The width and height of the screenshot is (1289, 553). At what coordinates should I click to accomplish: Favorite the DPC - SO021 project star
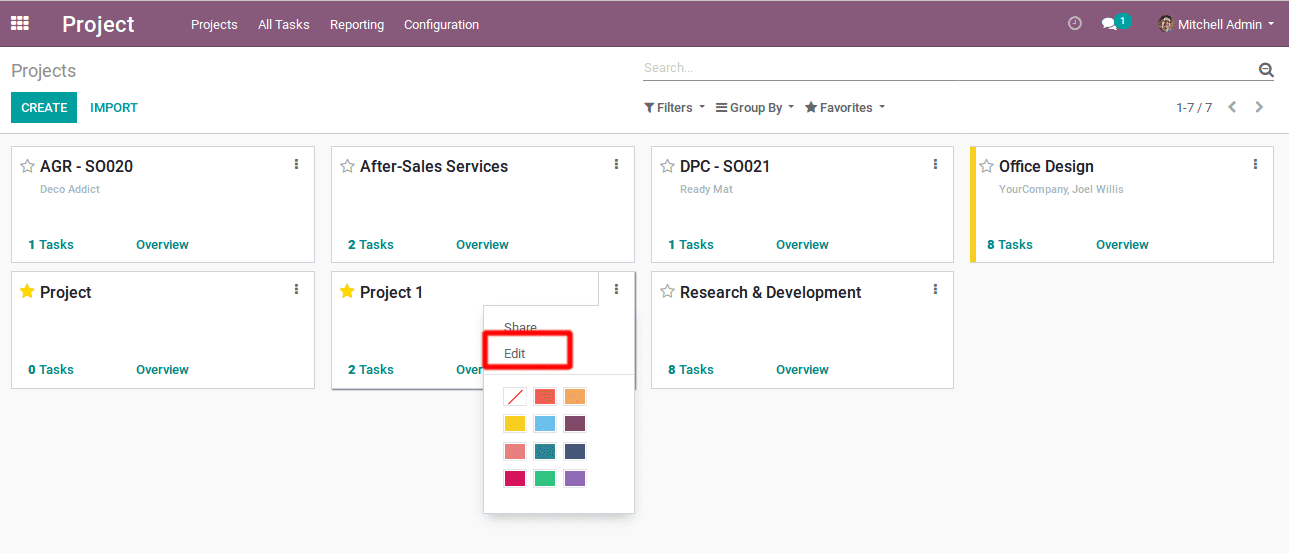667,166
